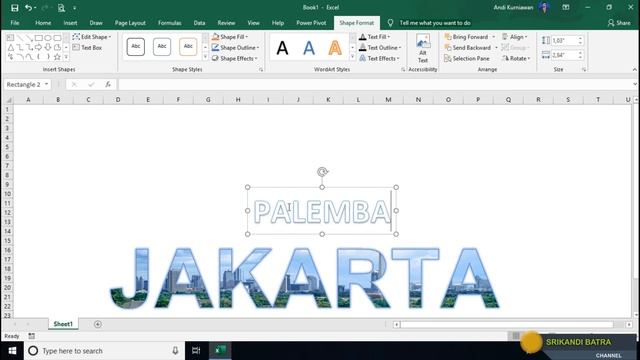Click Send Backward button
This screenshot has width=640, height=360.
click(x=468, y=48)
